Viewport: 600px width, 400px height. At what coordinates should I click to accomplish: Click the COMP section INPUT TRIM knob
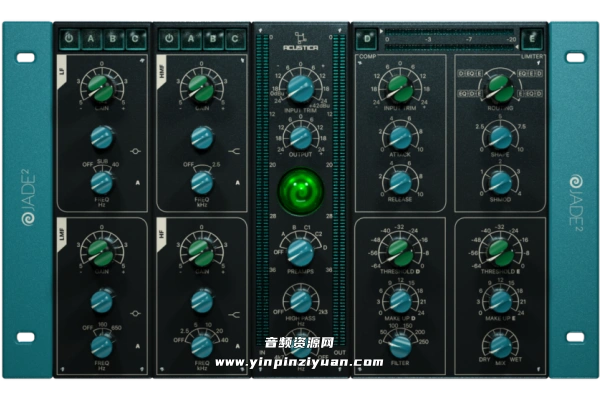[x=400, y=89]
